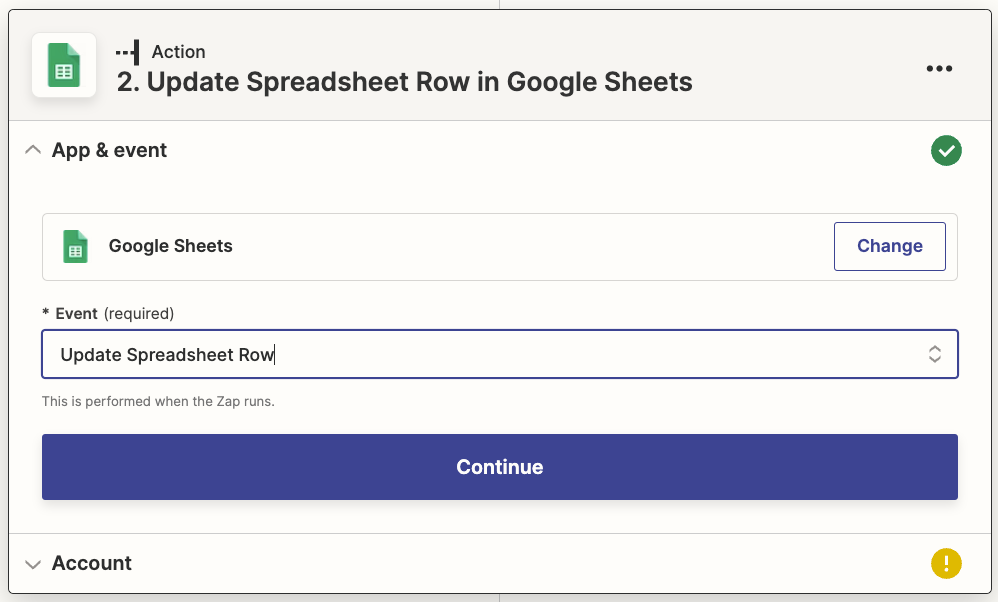Open the Event dropdown arrows
The image size is (998, 602).
coord(934,354)
